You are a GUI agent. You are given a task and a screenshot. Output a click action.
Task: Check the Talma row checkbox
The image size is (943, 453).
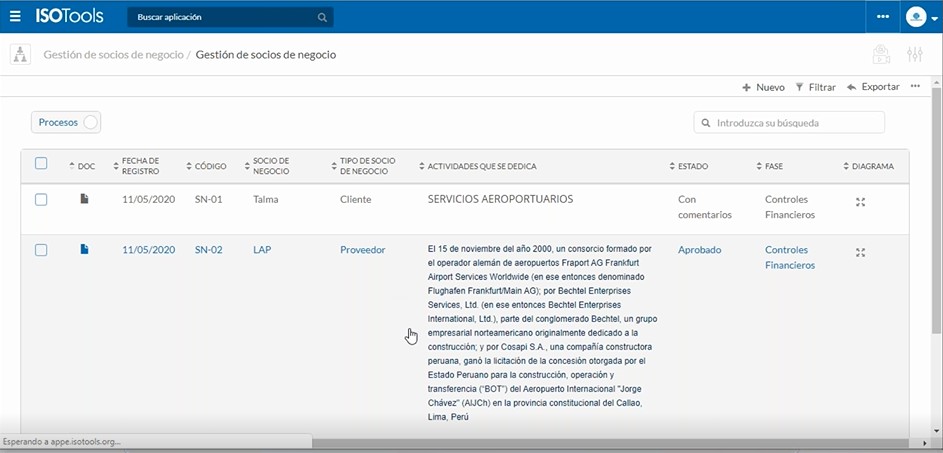(x=41, y=200)
